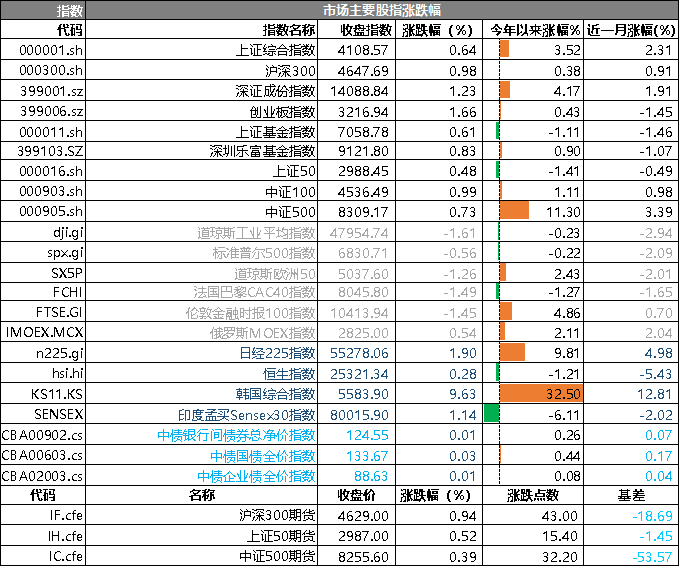Select the 收盘指数 column header
This screenshot has width=681, height=568.
[358, 30]
